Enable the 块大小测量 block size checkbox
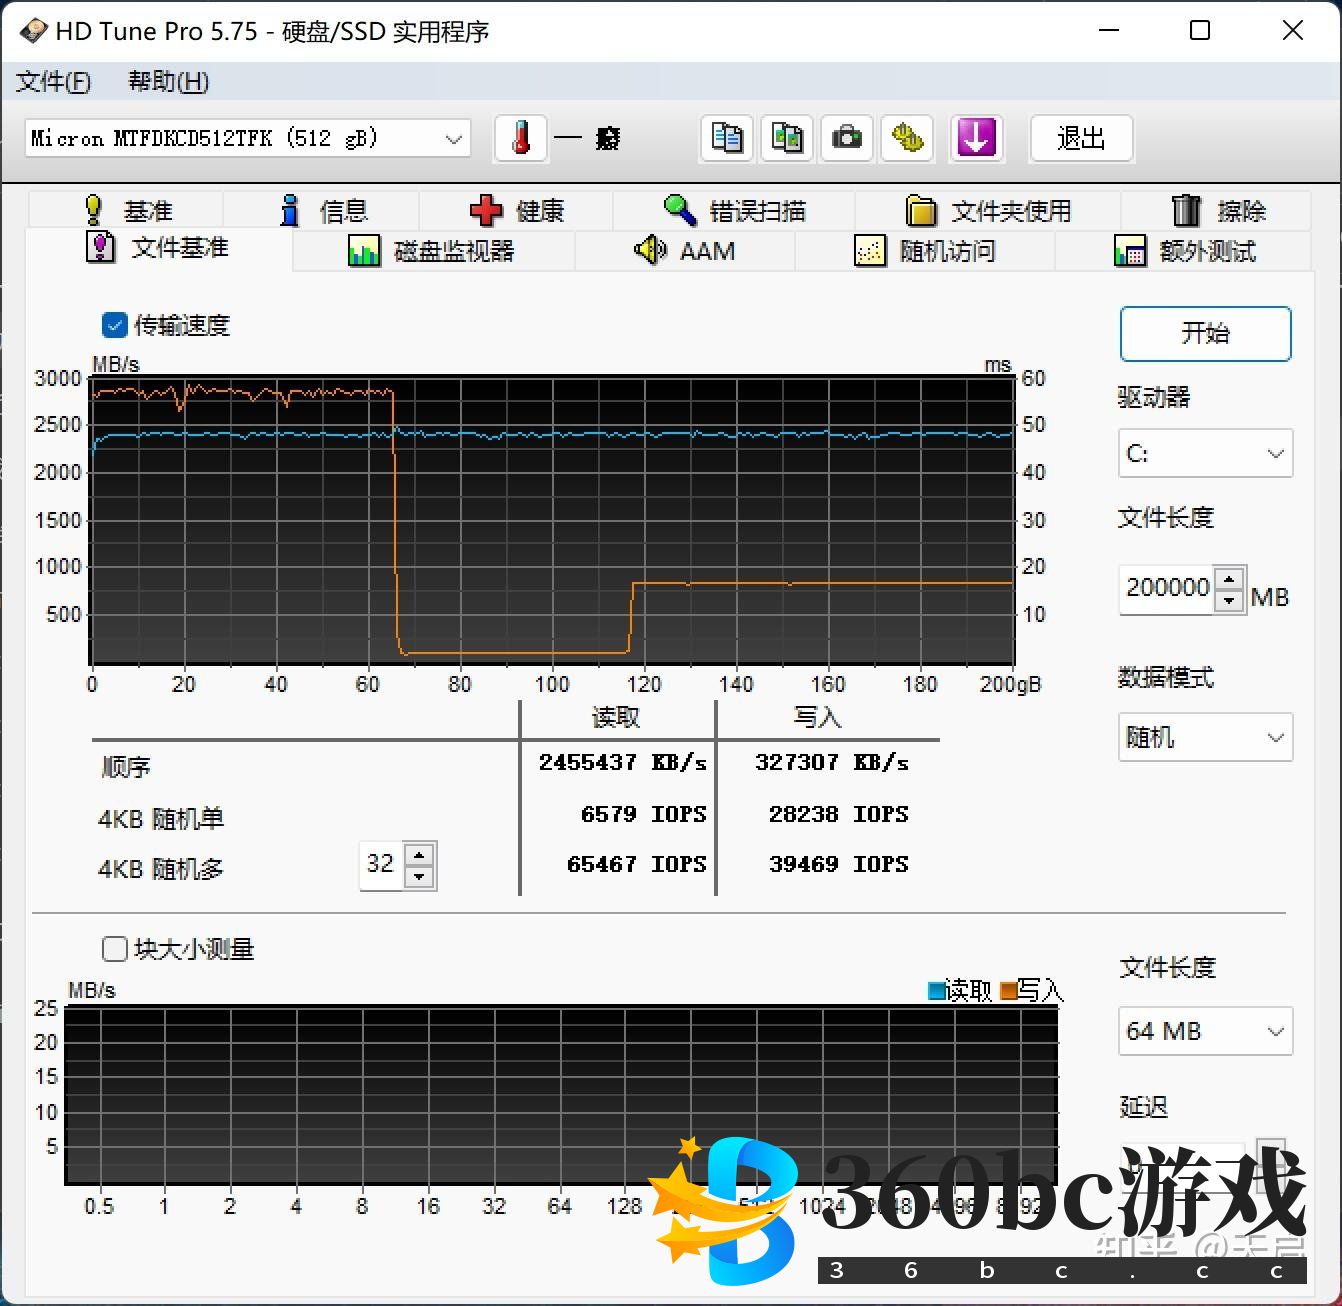The width and height of the screenshot is (1342, 1306). 115,948
